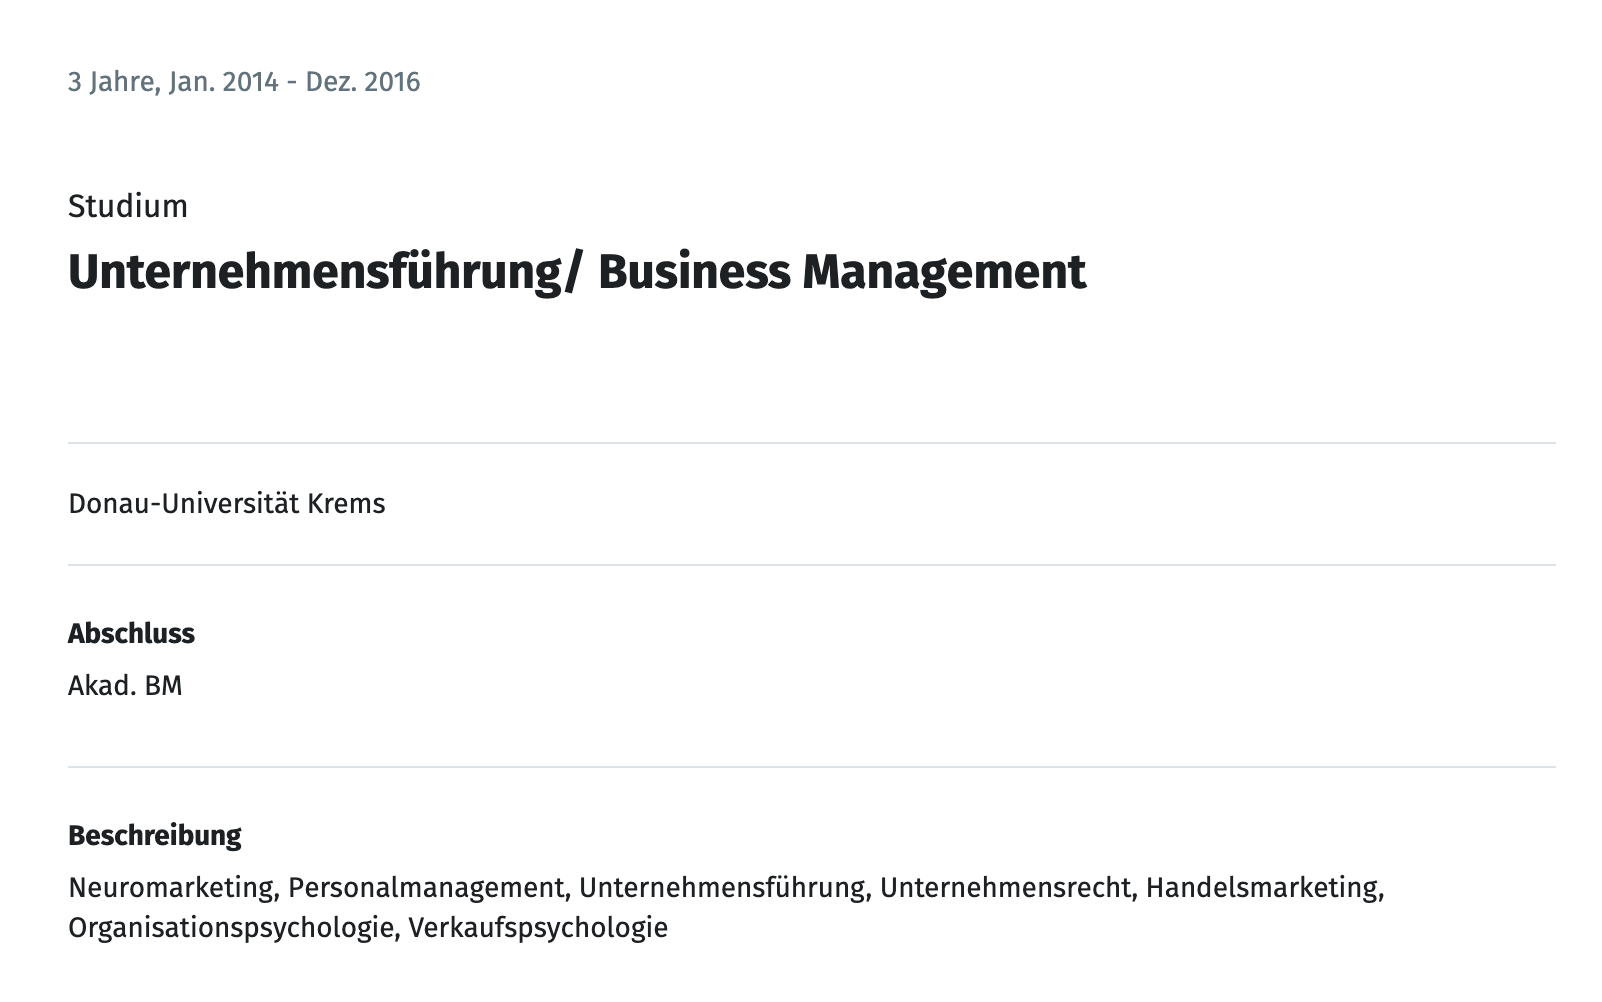Click the word Neuromarketing in description
The image size is (1602, 1002).
tap(171, 887)
